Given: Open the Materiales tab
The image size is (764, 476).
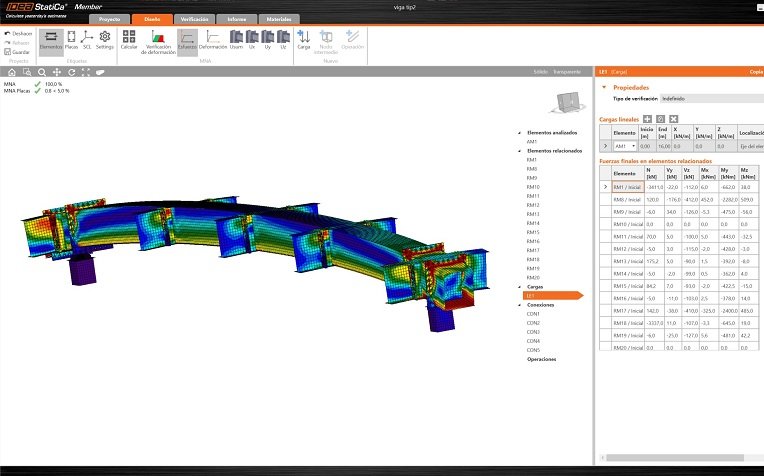Looking at the screenshot, I should pyautogui.click(x=277, y=19).
